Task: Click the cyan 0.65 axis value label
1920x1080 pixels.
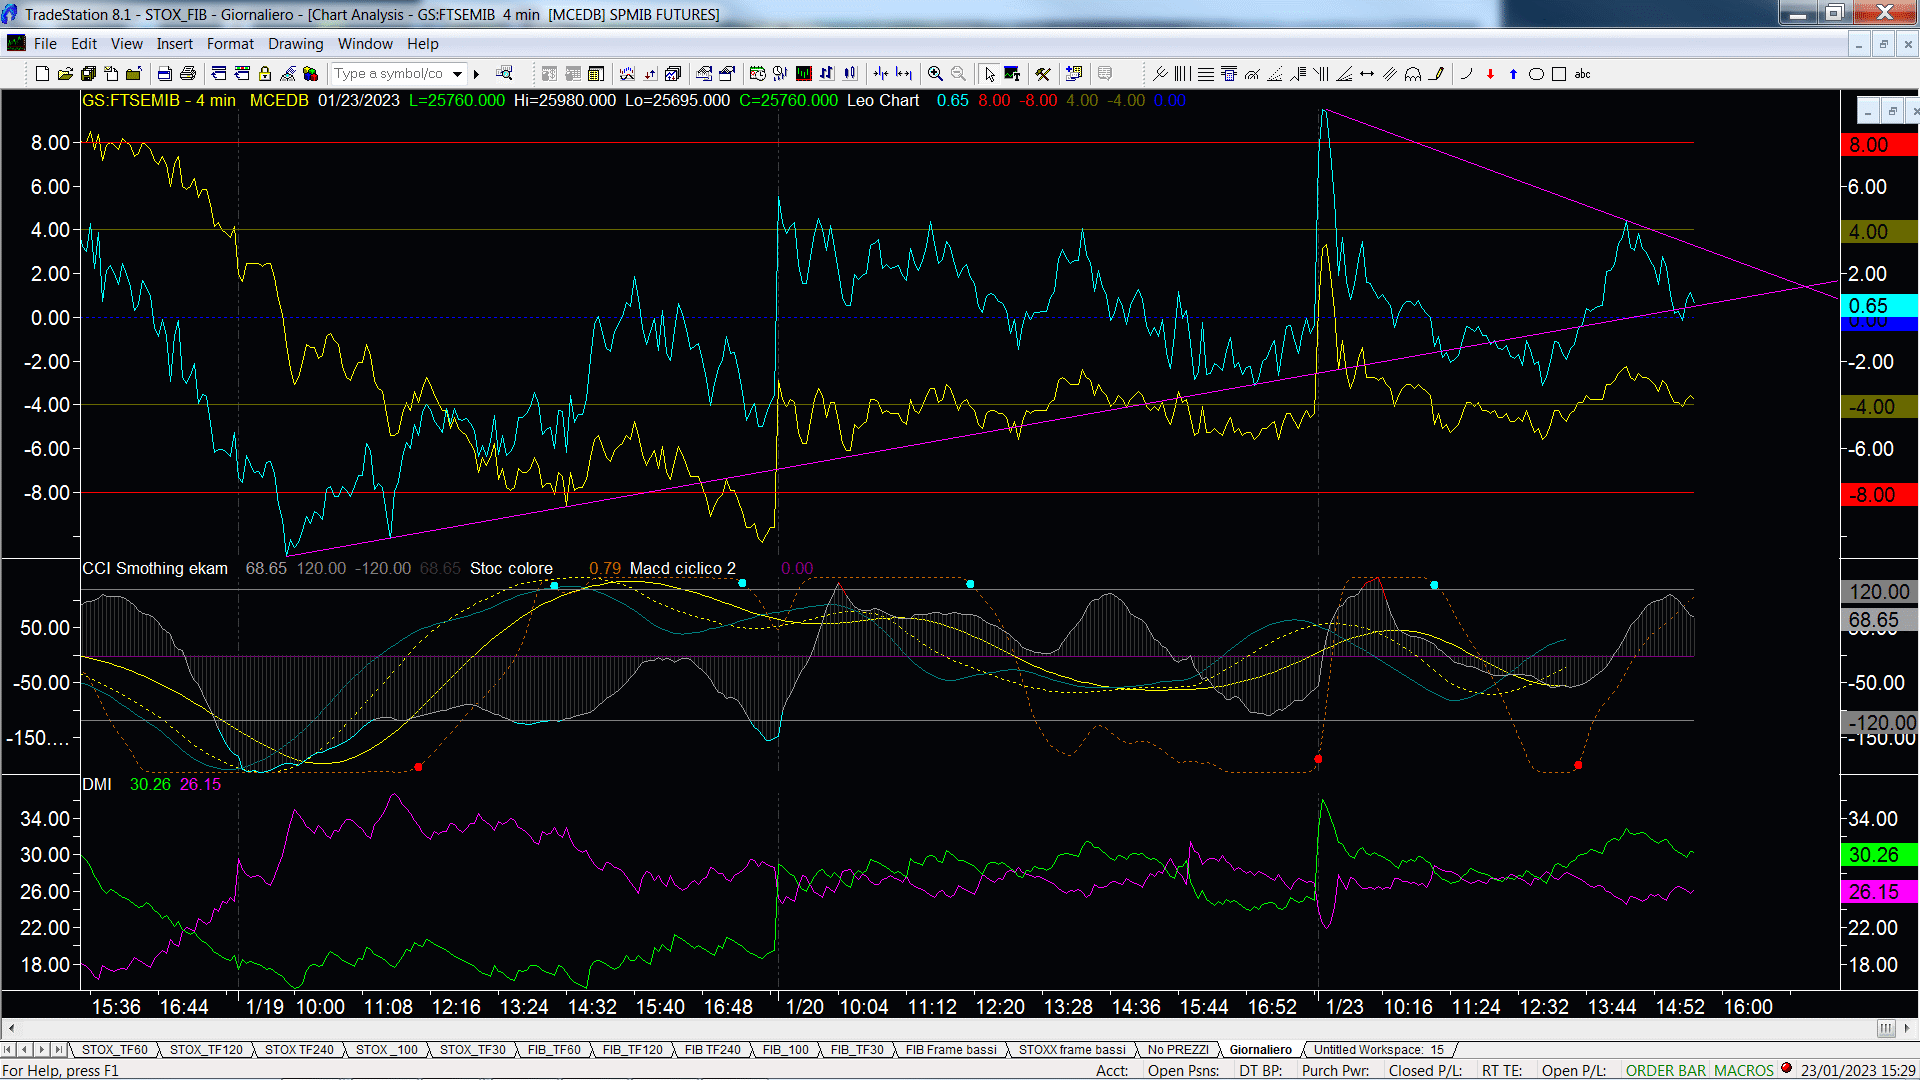Action: [1878, 306]
